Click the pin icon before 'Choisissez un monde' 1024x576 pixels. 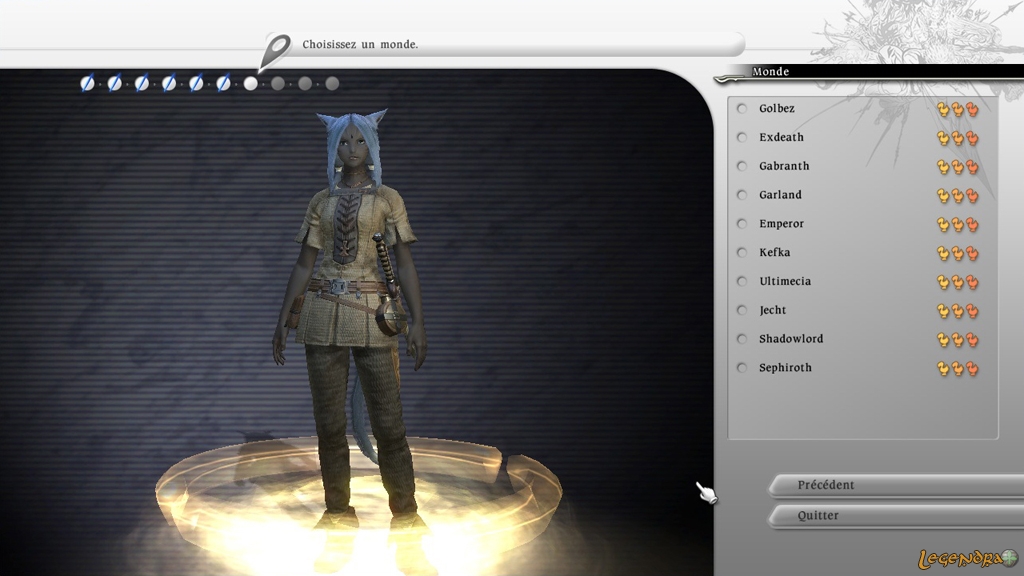[277, 46]
